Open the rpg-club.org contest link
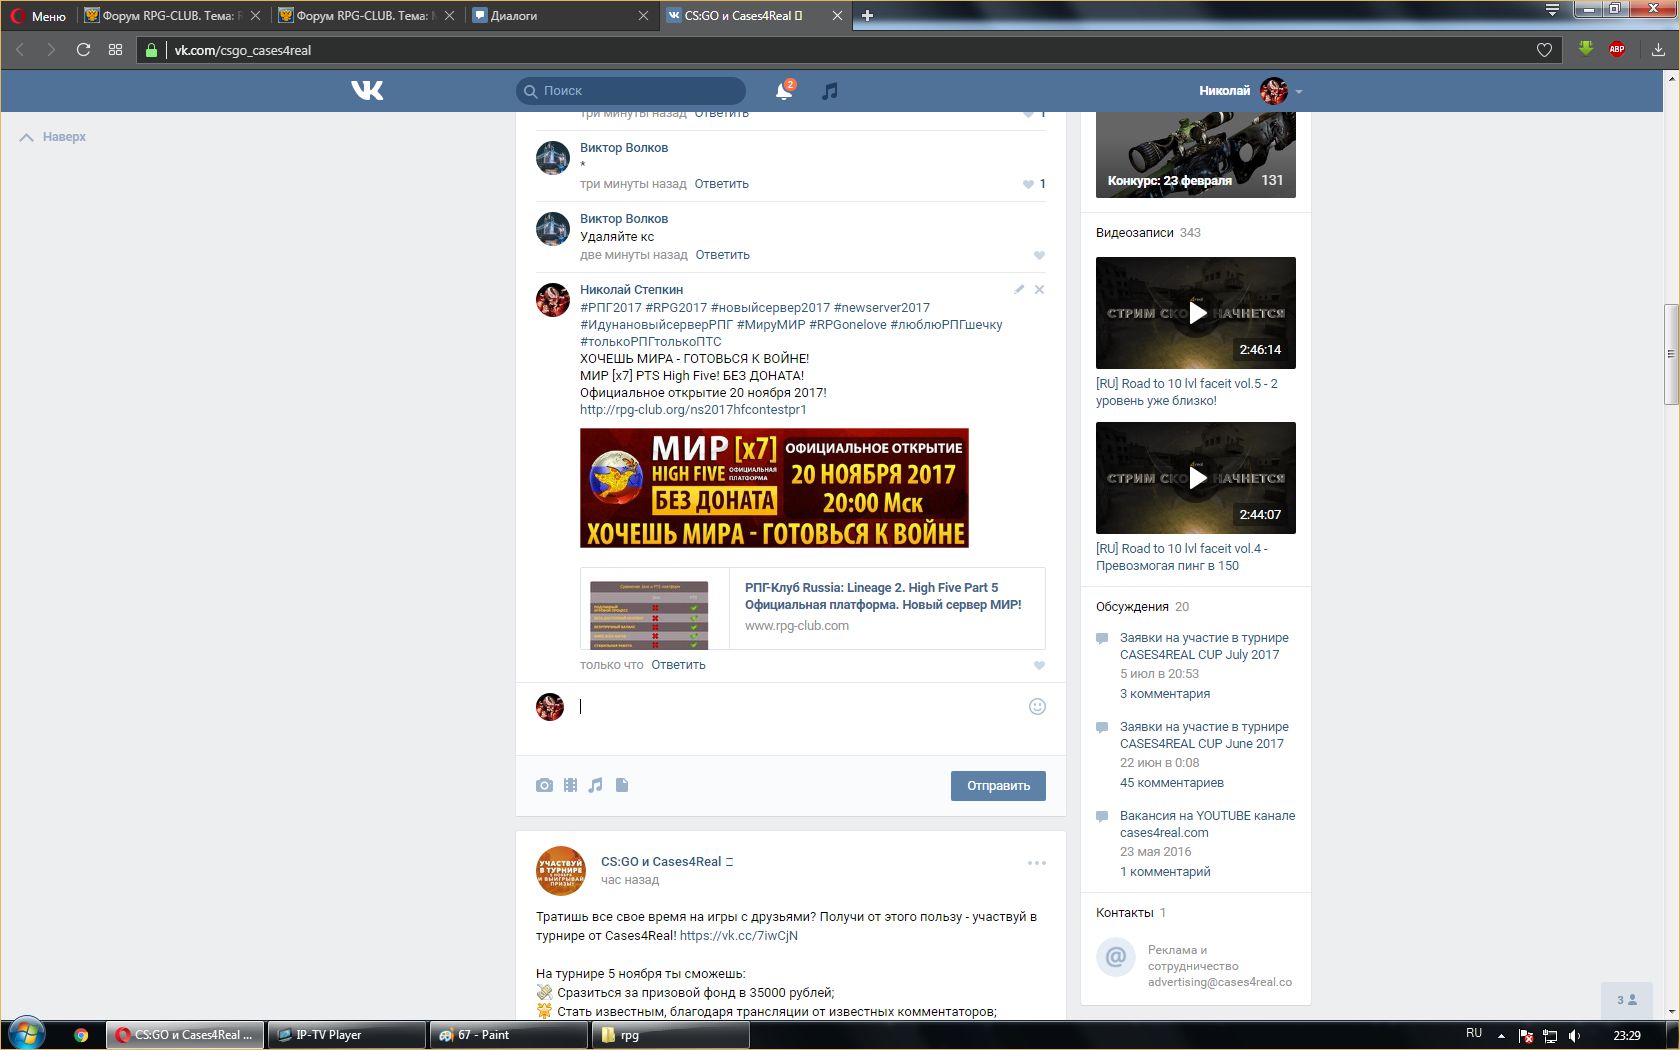The image size is (1680, 1050). 693,410
